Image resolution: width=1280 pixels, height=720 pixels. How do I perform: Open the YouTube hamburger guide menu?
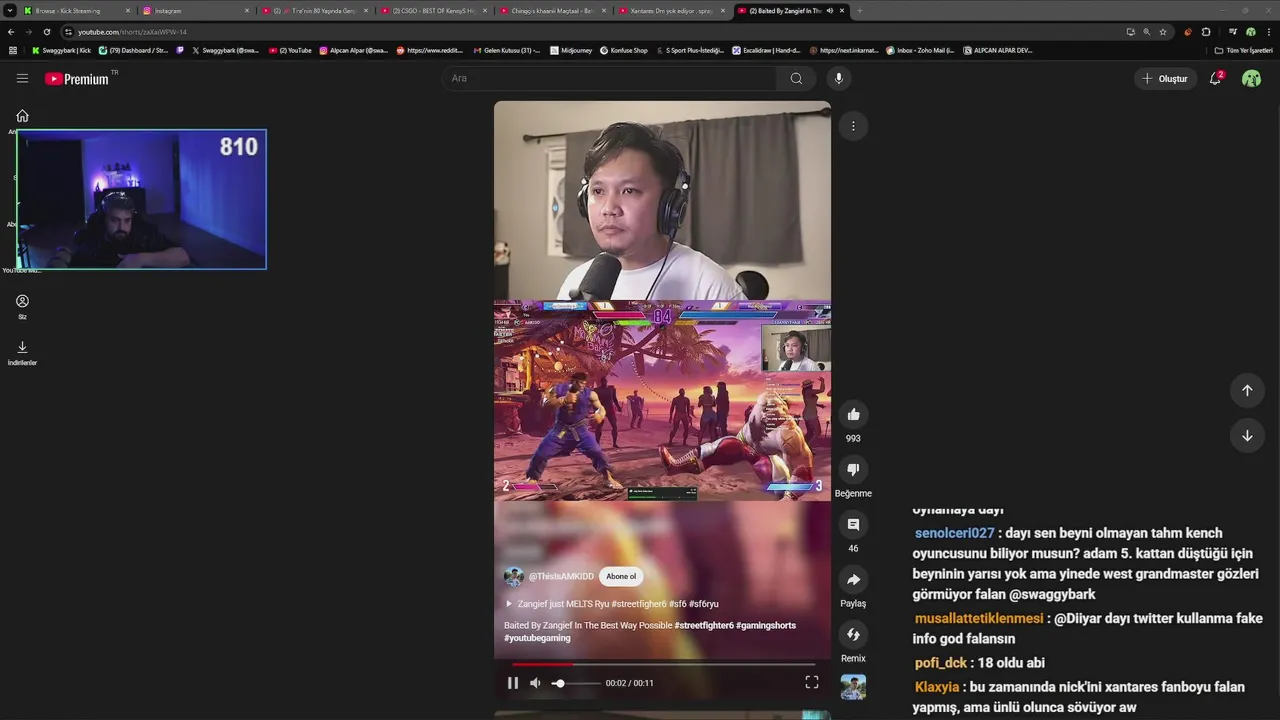click(x=22, y=78)
